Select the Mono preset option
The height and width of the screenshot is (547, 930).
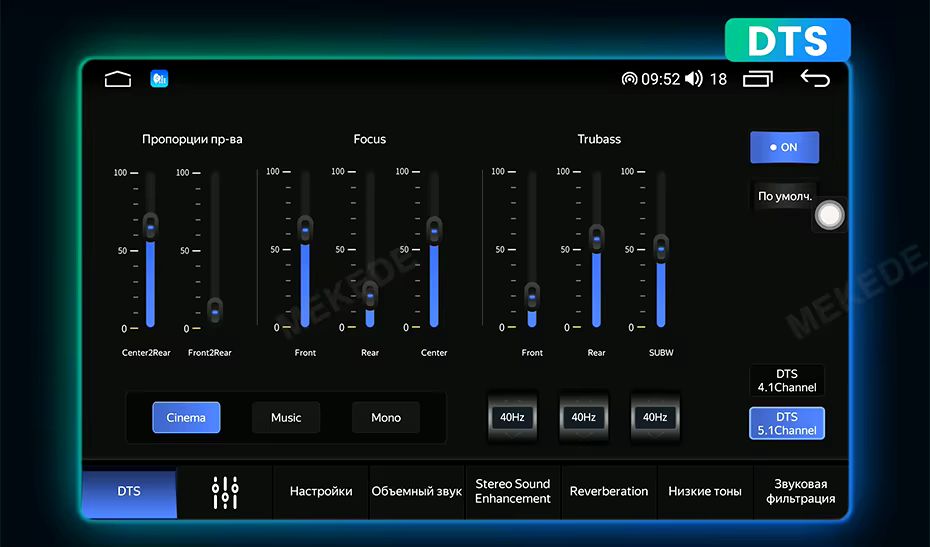tap(386, 418)
